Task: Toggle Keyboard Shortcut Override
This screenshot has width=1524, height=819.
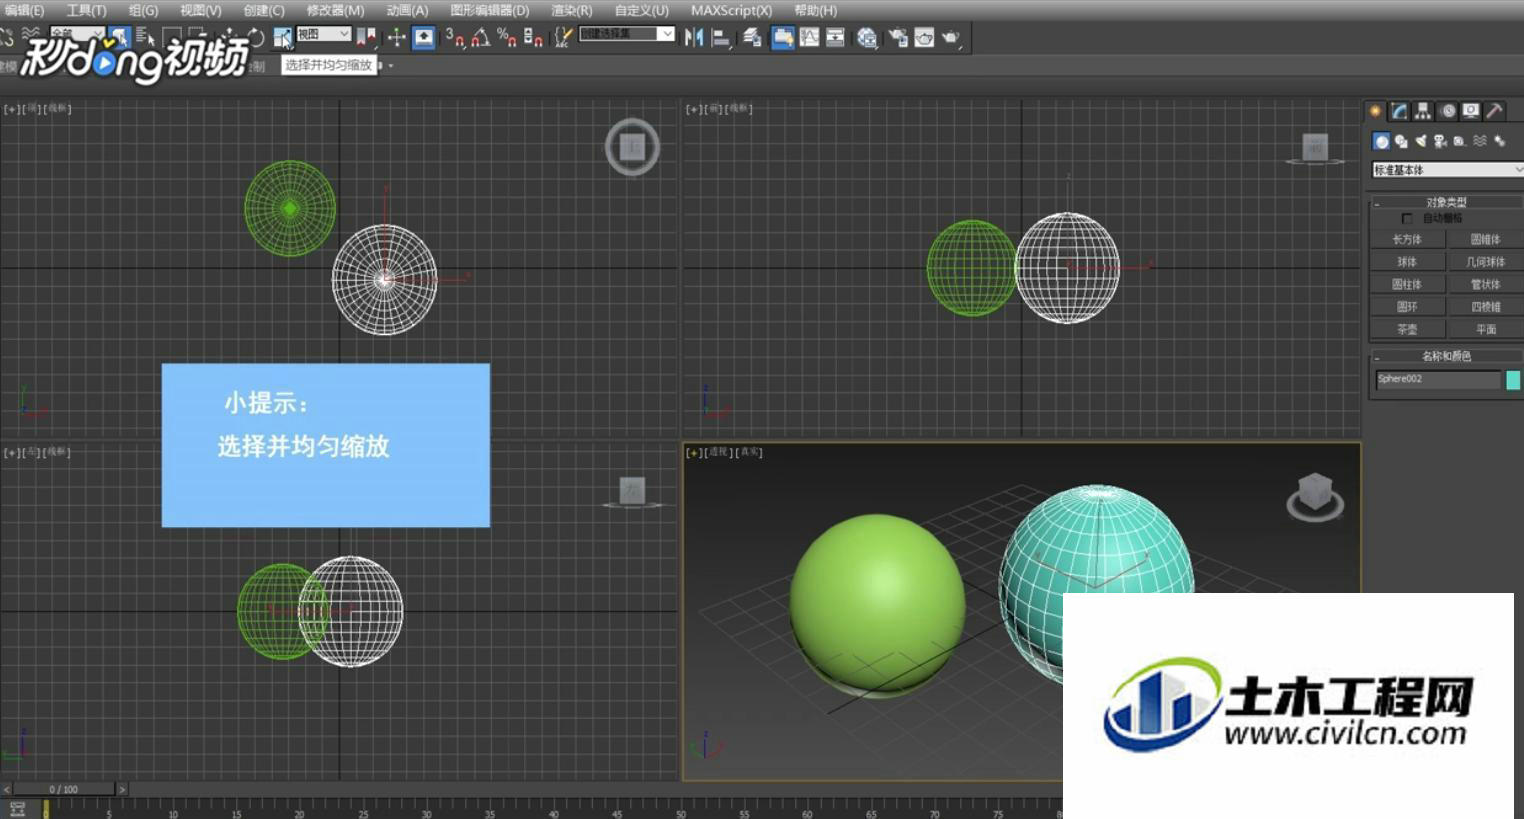Action: (424, 38)
